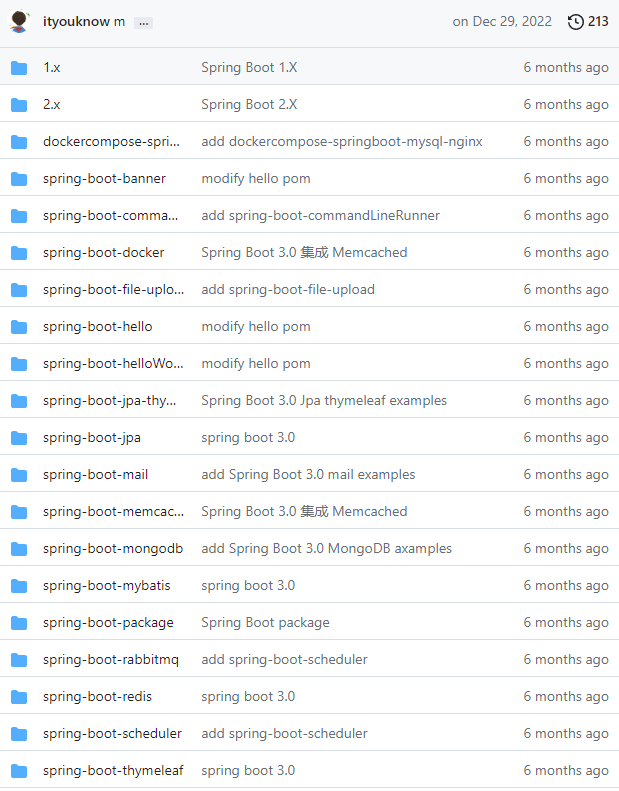
Task: Click 'add spring-boot-commandLineRunner' commit message
Action: [x=320, y=215]
